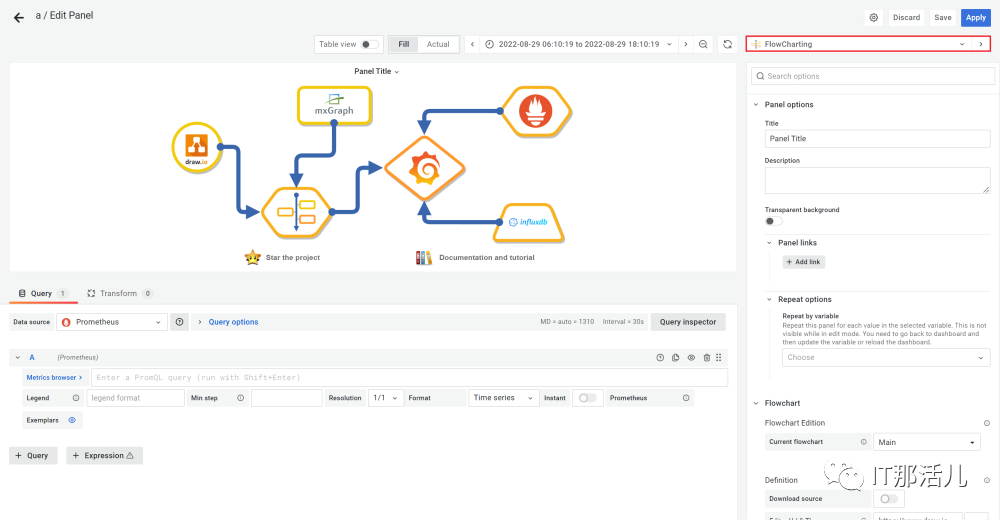Viewport: 1000px width, 520px height.
Task: Toggle query A visibility eye icon
Action: 691,357
